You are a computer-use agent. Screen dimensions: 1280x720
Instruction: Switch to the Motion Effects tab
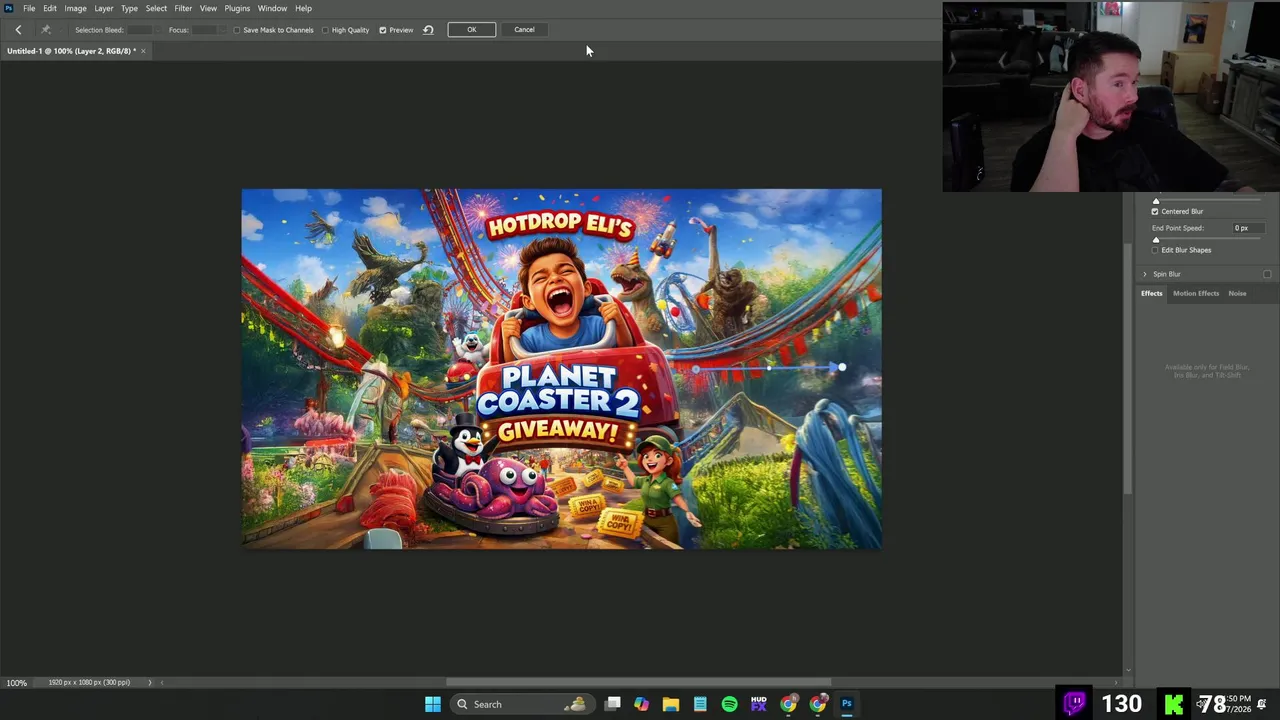click(x=1196, y=293)
